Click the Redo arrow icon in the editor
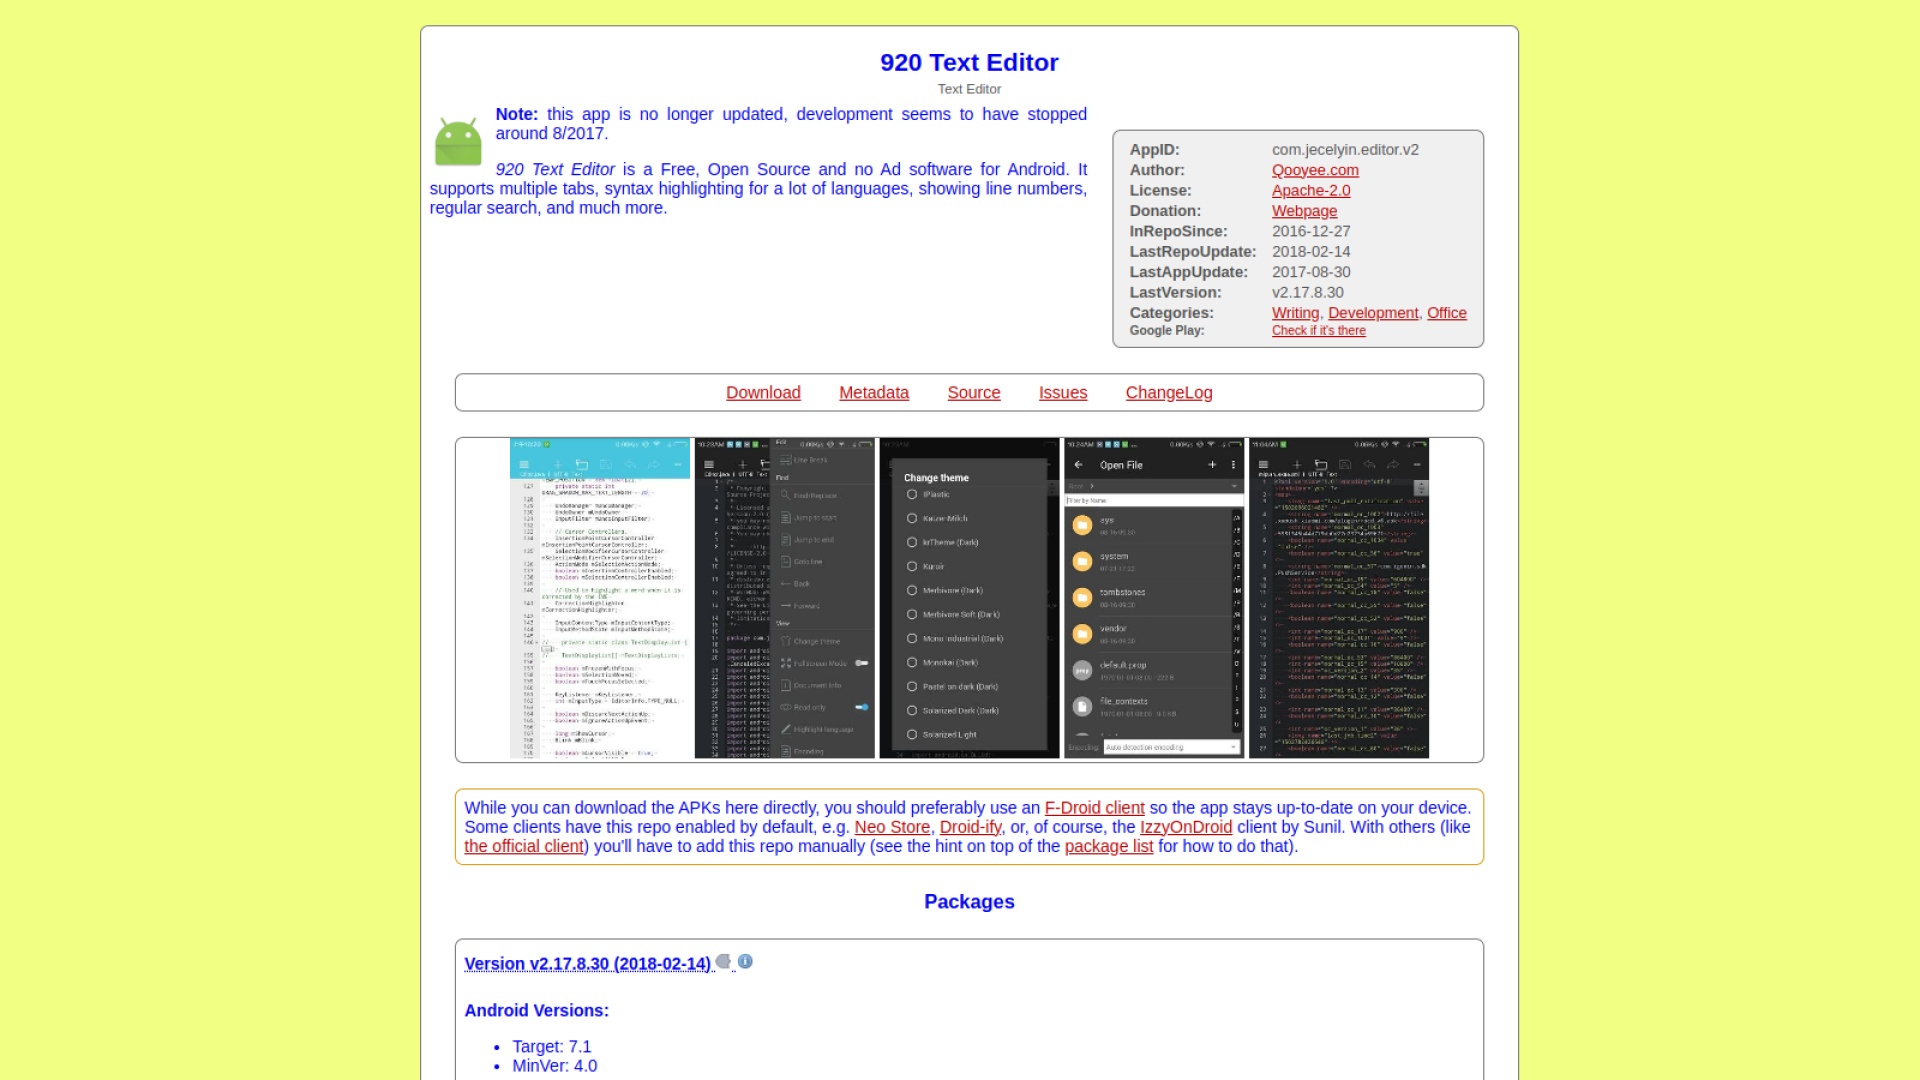Image resolution: width=1920 pixels, height=1080 pixels. [653, 463]
